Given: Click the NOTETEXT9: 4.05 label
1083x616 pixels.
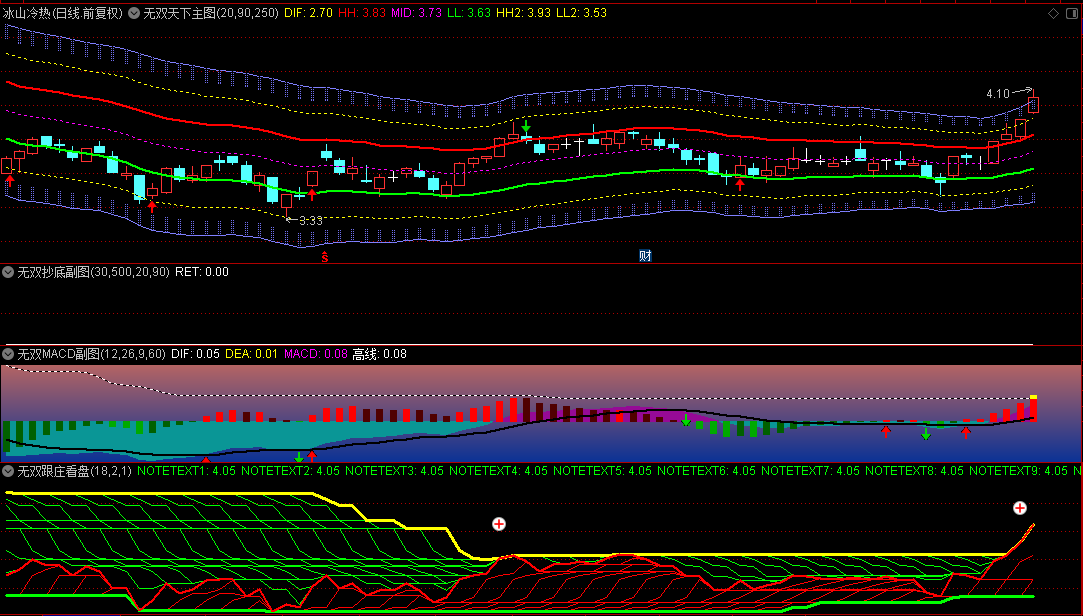Looking at the screenshot, I should [1018, 471].
